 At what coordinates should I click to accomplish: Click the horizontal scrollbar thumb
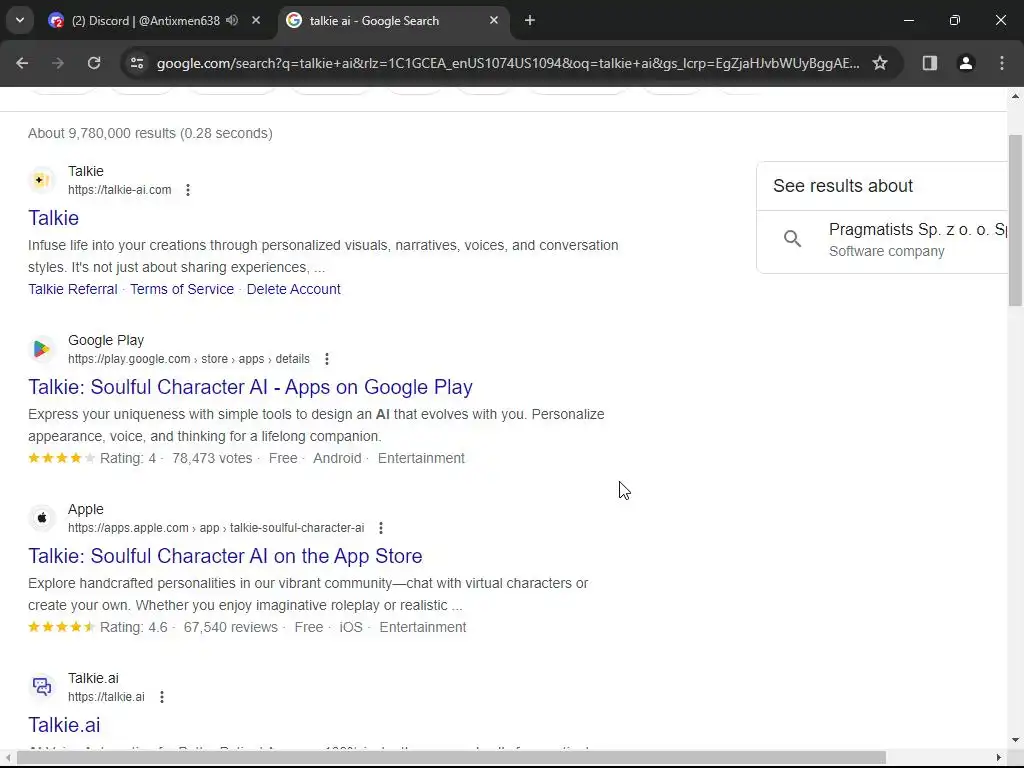click(451, 758)
